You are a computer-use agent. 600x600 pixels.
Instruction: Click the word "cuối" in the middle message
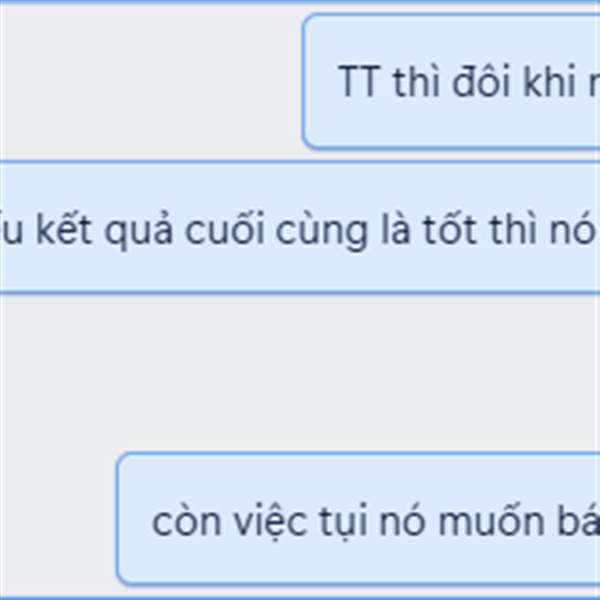[224, 229]
